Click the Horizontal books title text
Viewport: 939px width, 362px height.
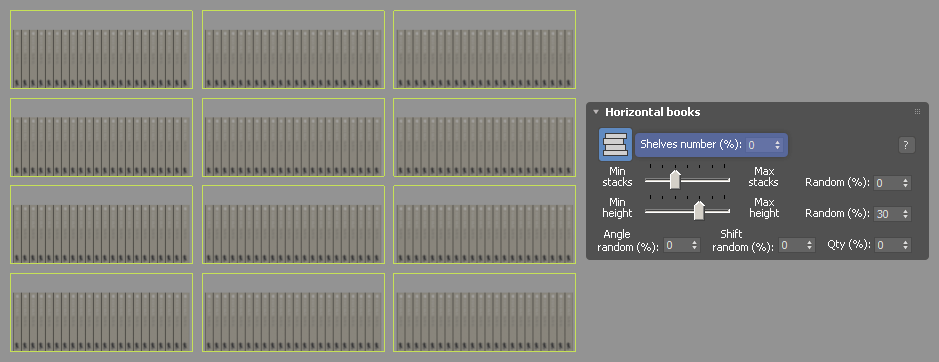653,112
